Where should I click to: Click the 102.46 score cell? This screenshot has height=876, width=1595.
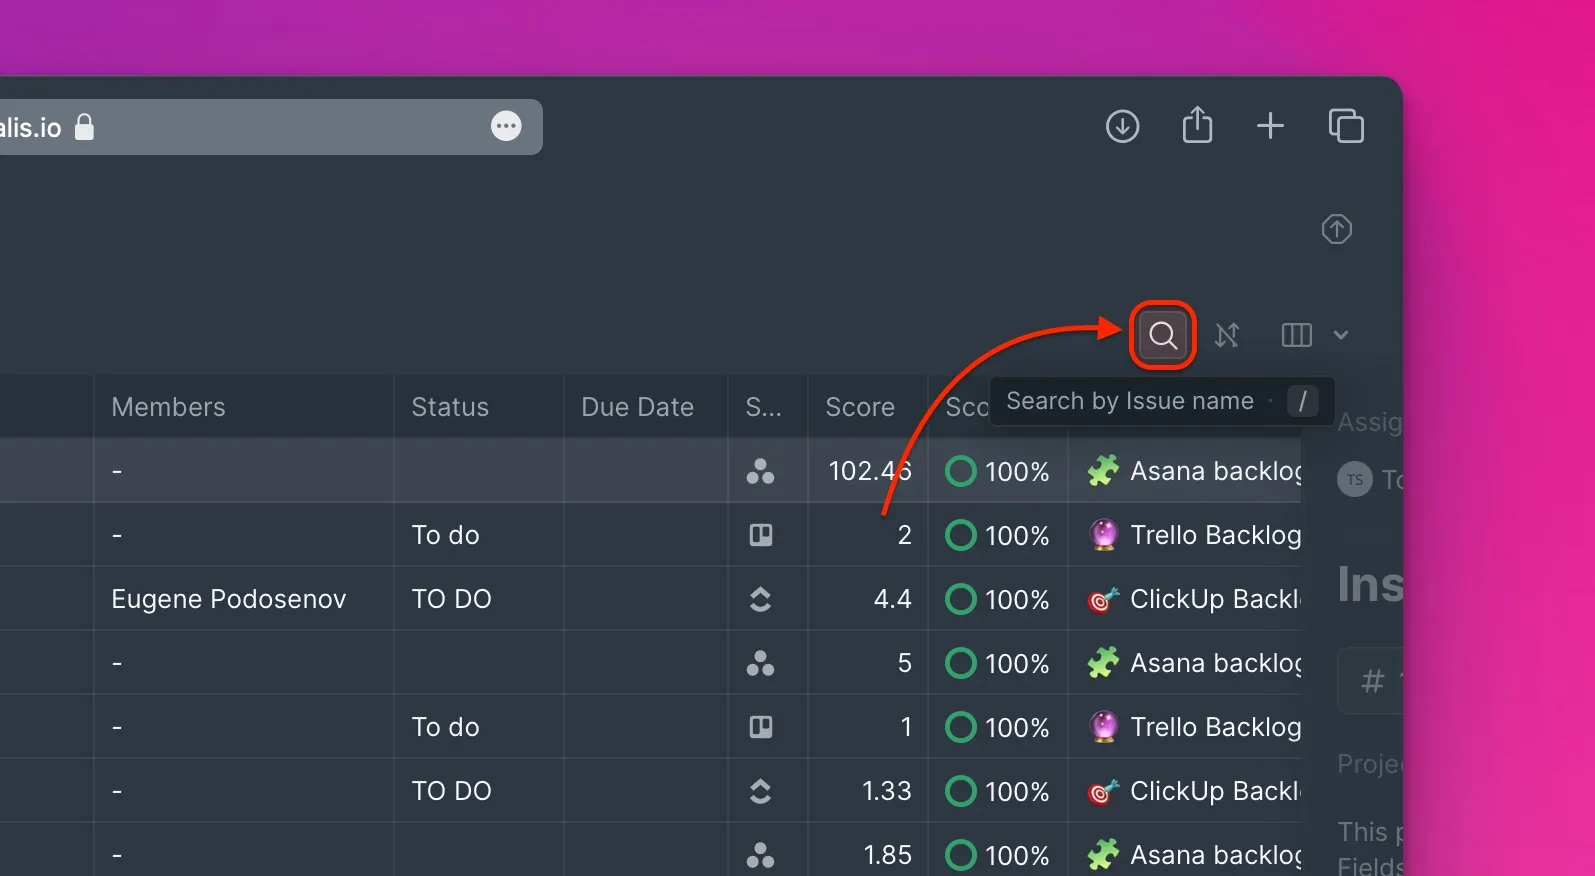[x=869, y=471]
